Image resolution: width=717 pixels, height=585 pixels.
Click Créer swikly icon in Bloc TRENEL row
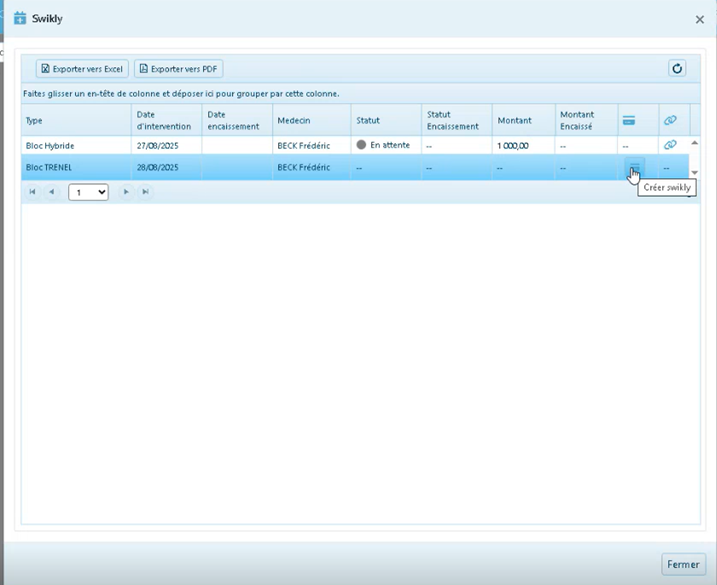coord(635,166)
